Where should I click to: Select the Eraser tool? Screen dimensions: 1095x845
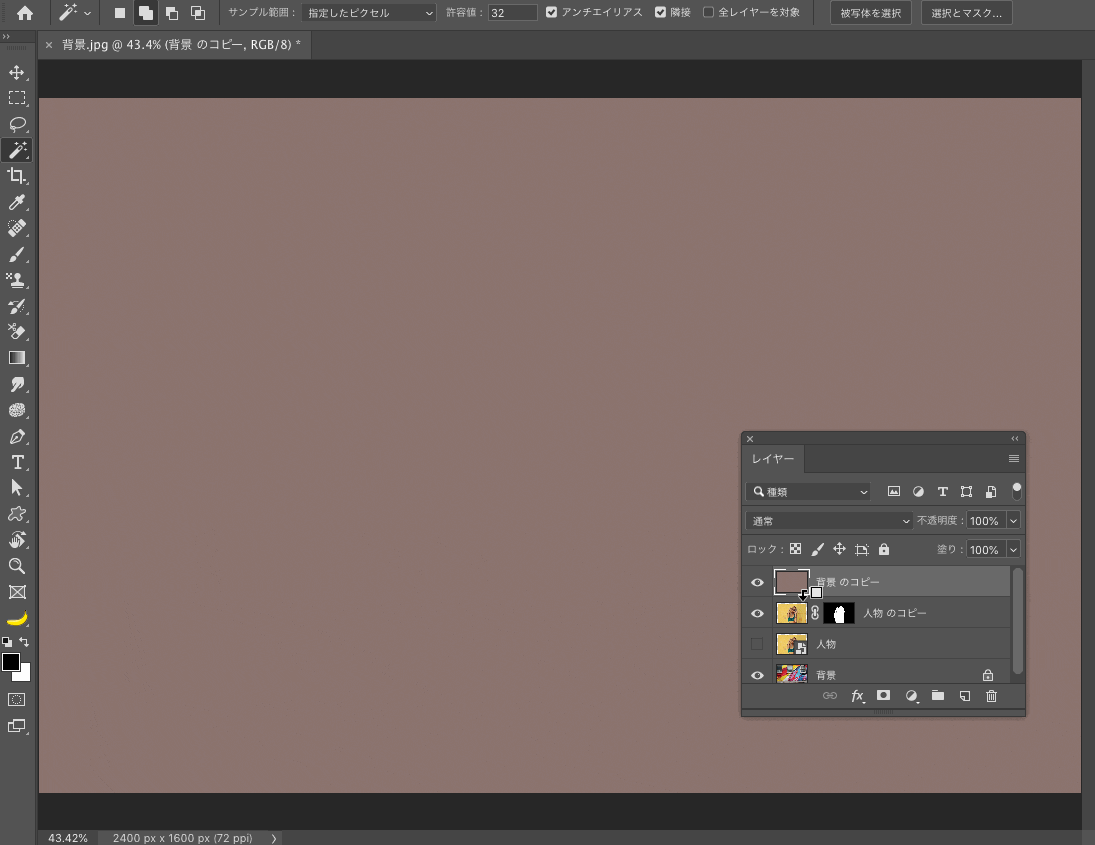(x=17, y=332)
